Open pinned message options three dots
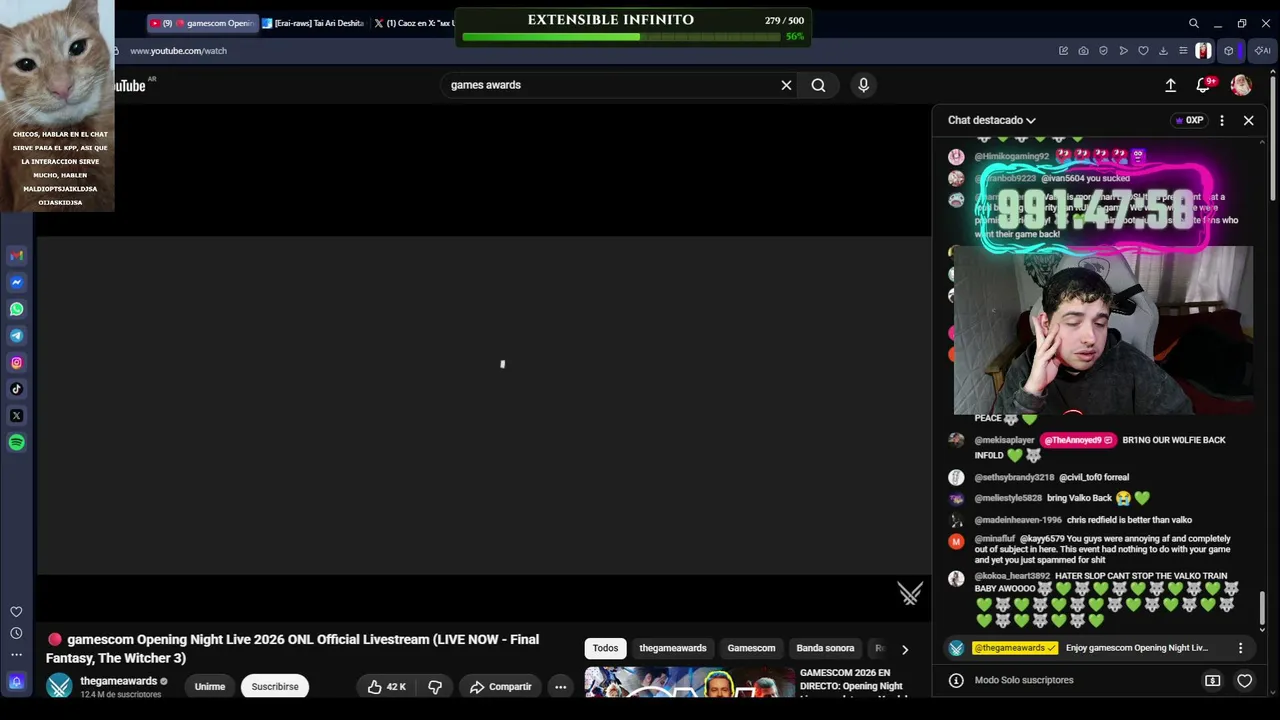The width and height of the screenshot is (1280, 720). 1241,648
